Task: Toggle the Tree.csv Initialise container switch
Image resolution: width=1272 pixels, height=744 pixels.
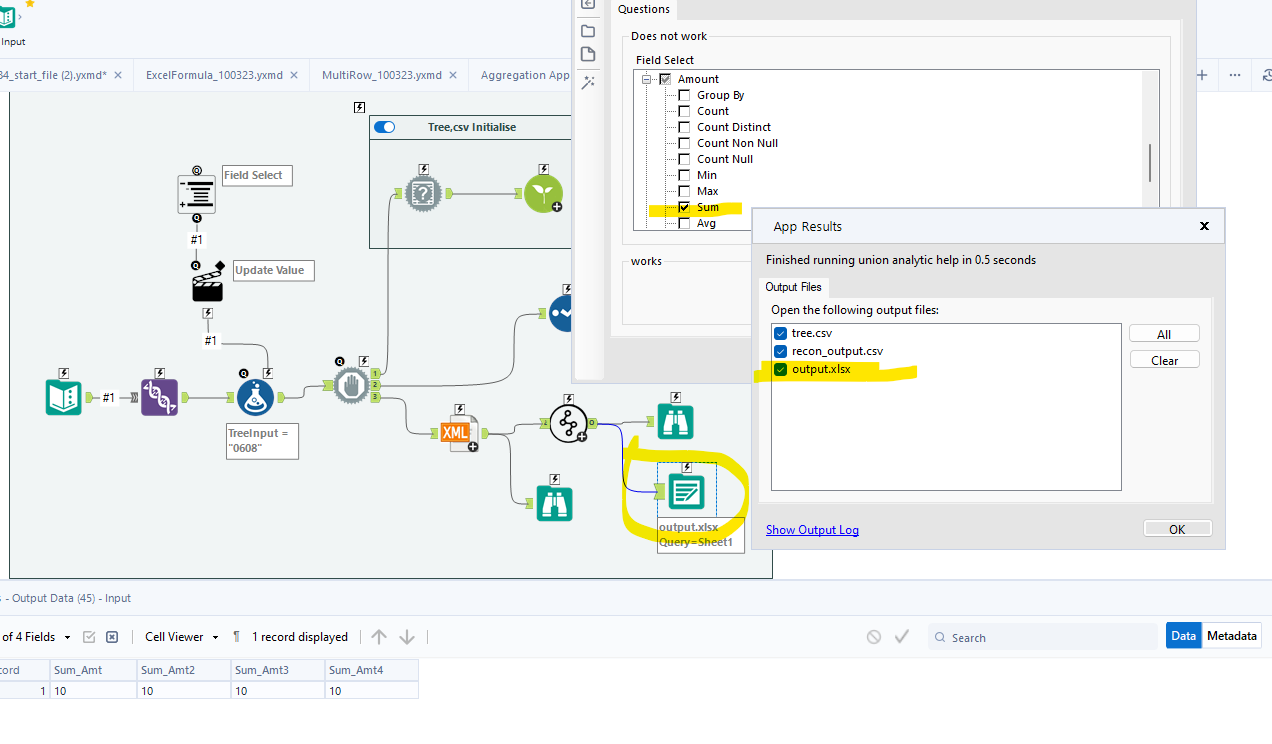Action: 384,127
